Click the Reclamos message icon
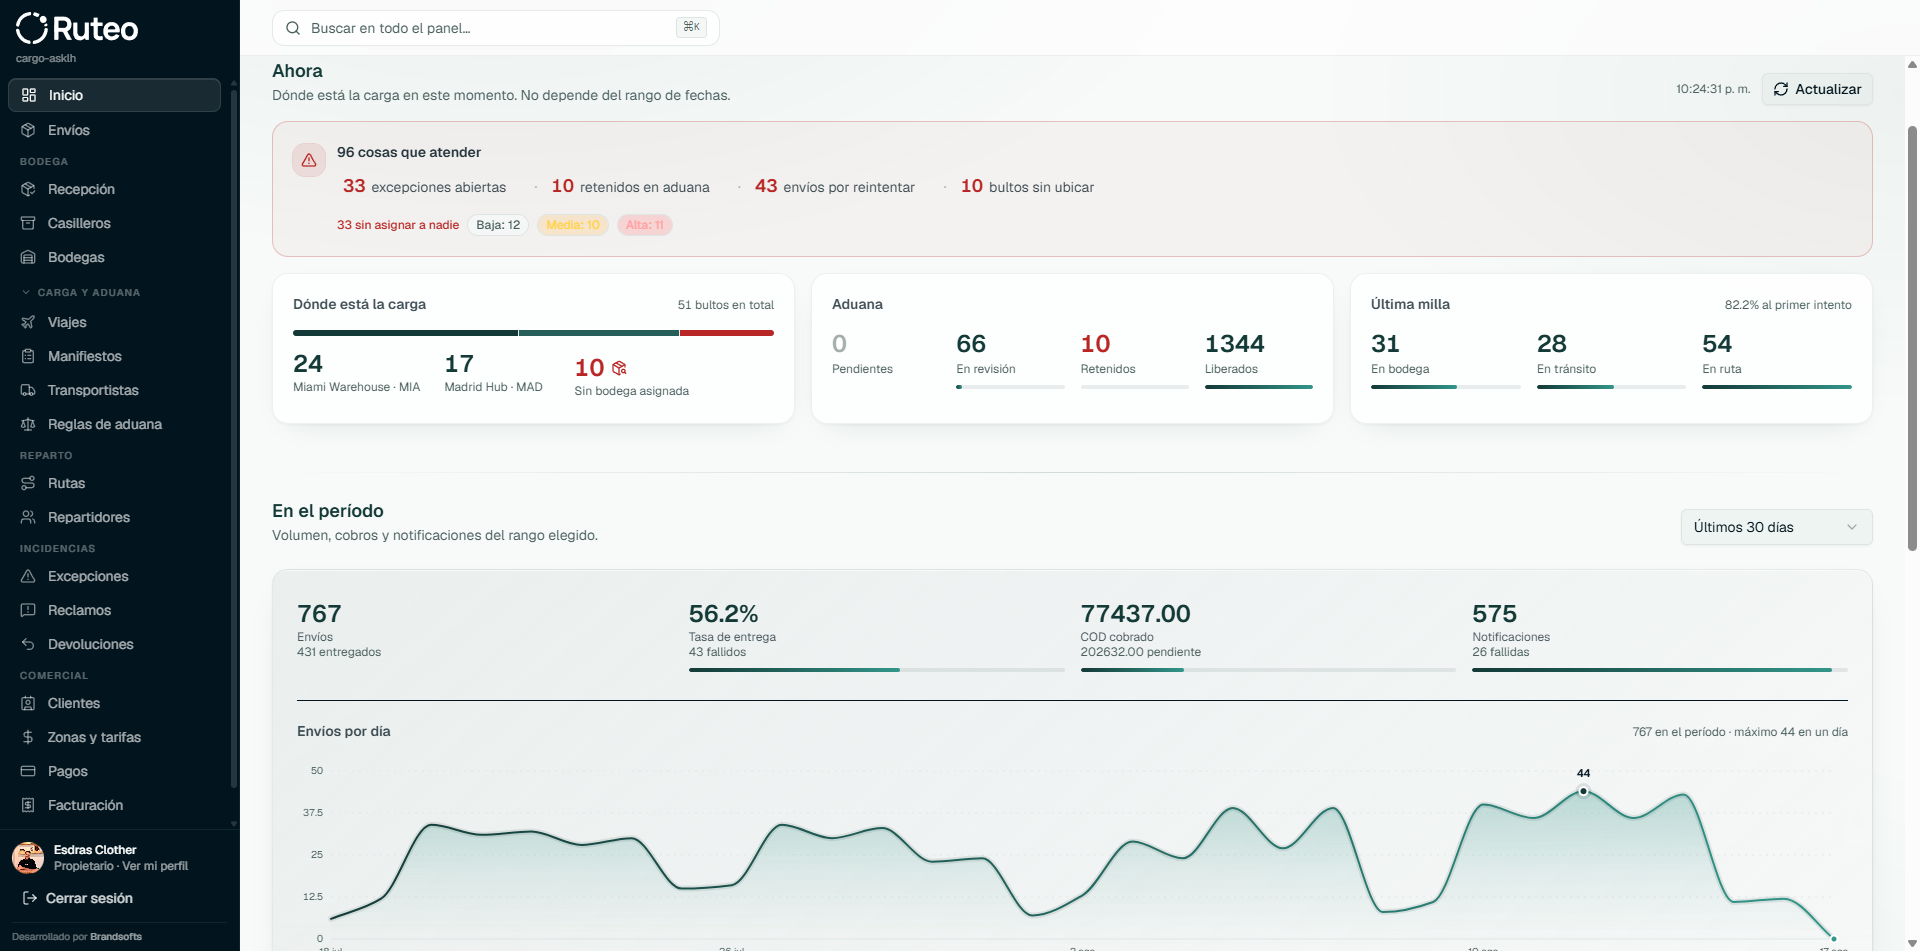 pyautogui.click(x=28, y=610)
